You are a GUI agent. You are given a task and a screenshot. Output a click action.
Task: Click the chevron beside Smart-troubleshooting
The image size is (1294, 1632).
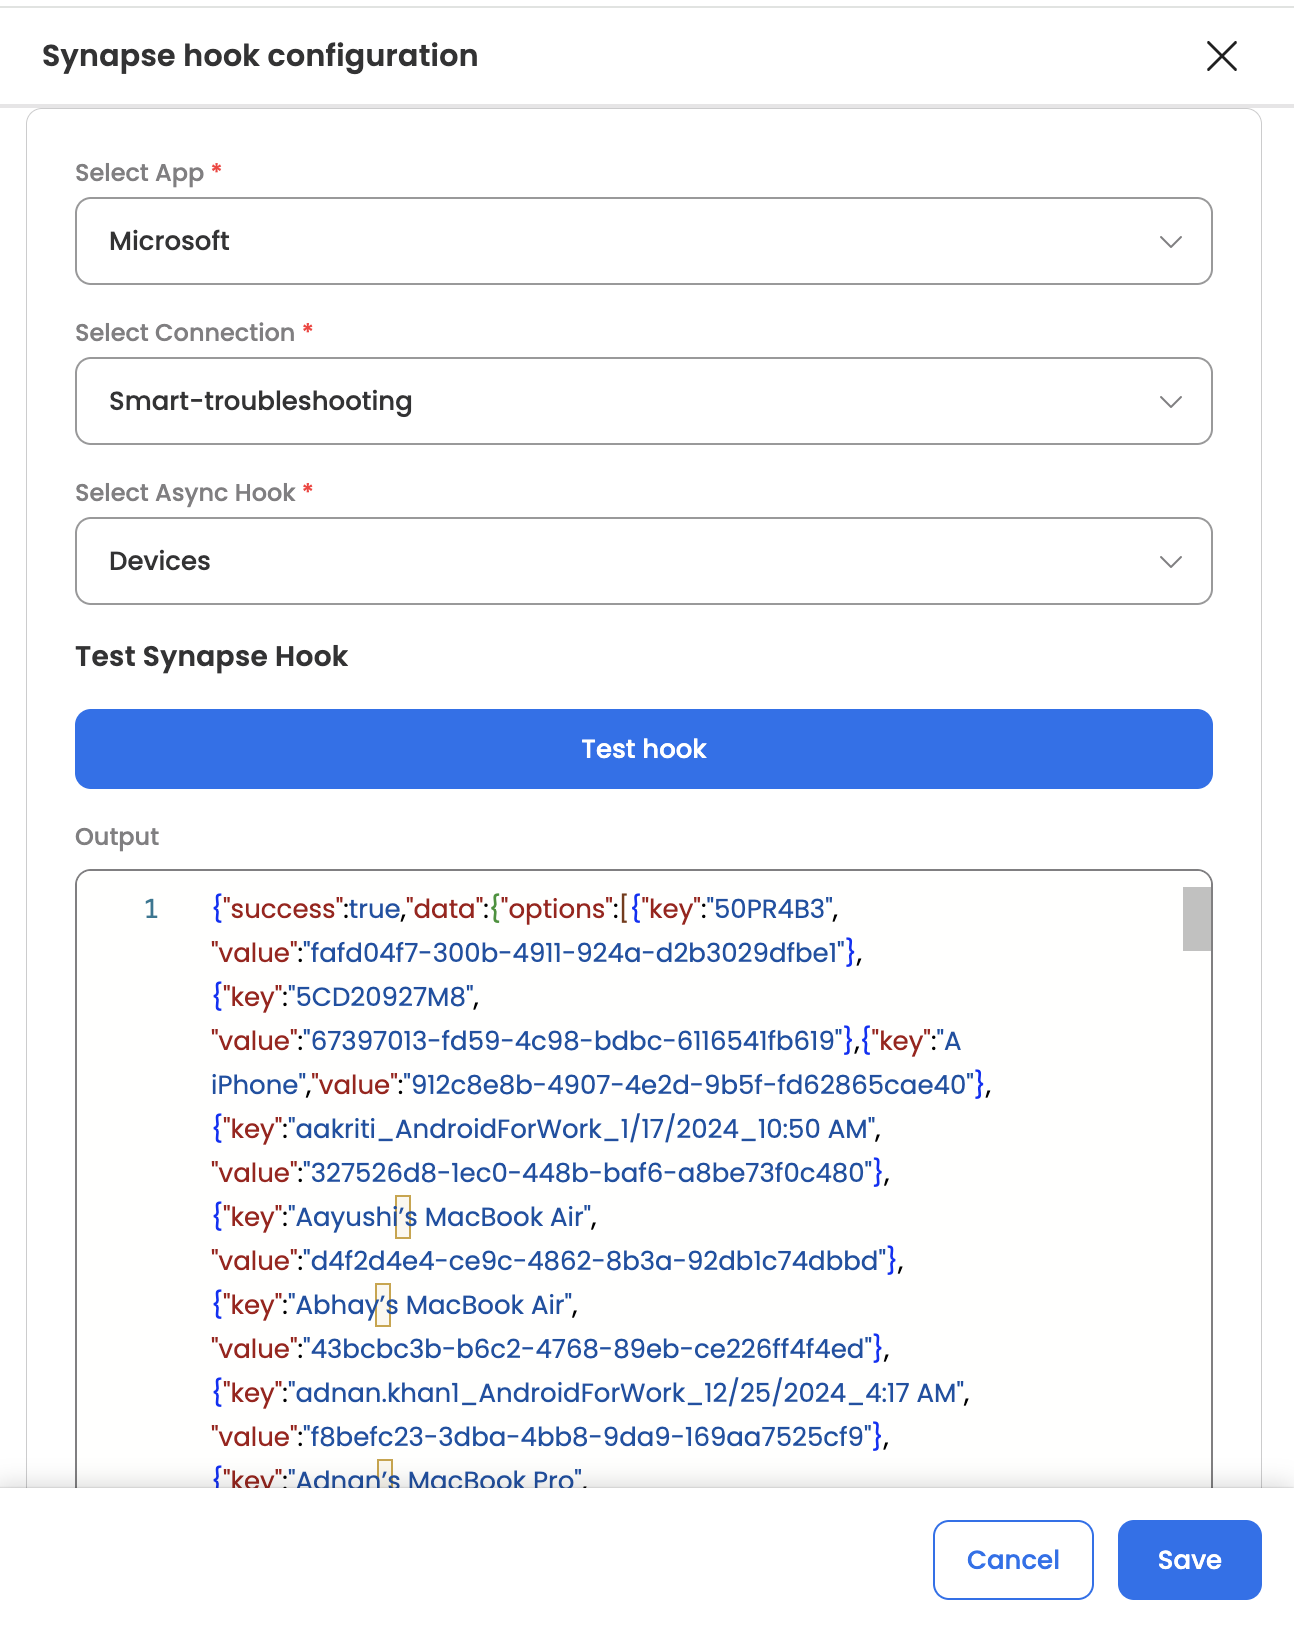(1170, 402)
